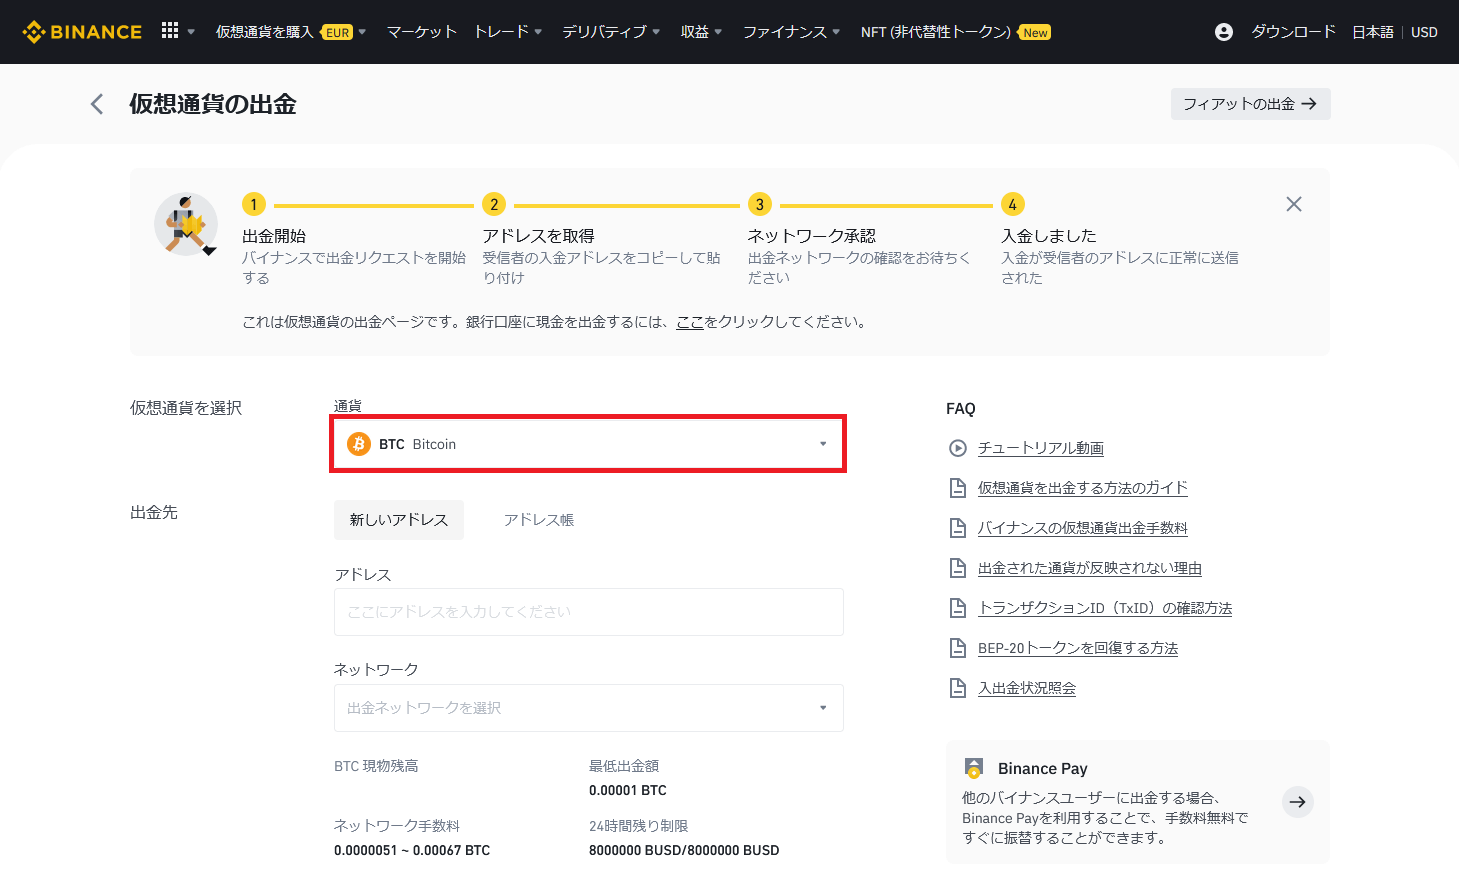
Task: Open the ダウンロード menu item
Action: (x=1293, y=32)
